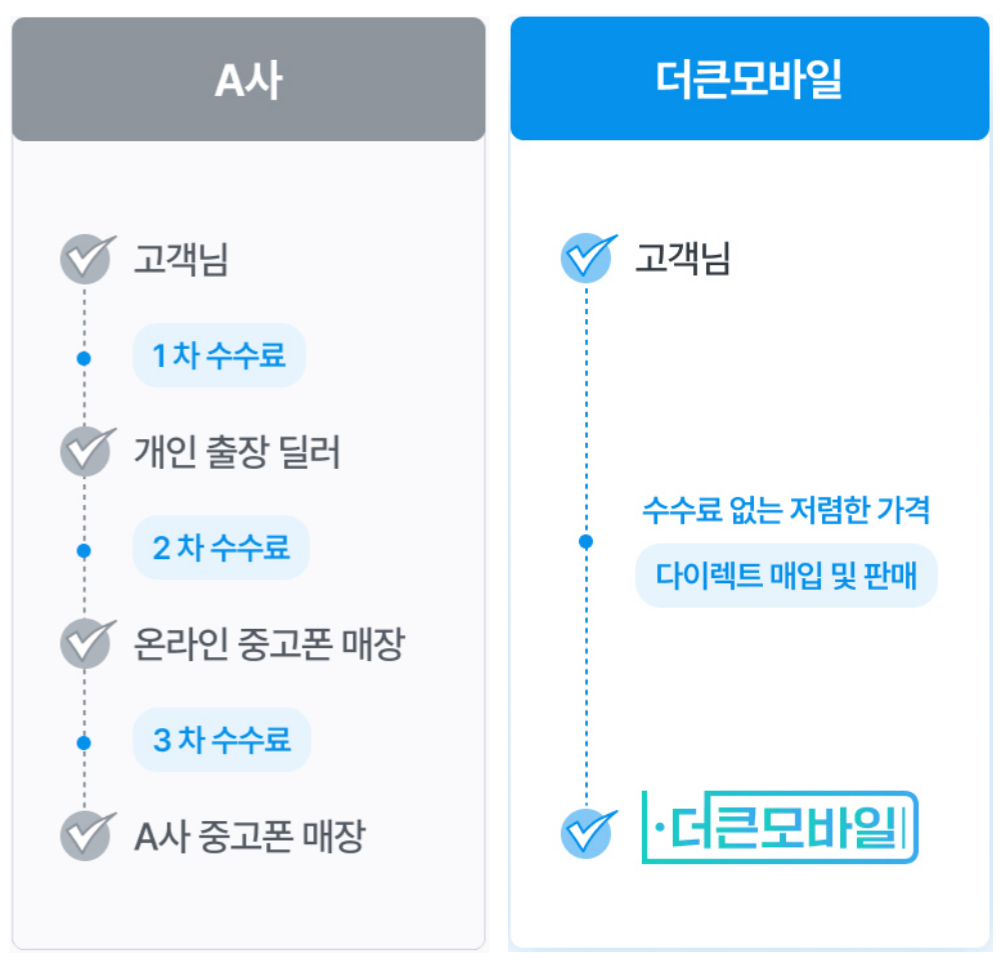
Task: Click the 다이렉트 매입 및 판매 badge
Action: click(x=786, y=575)
